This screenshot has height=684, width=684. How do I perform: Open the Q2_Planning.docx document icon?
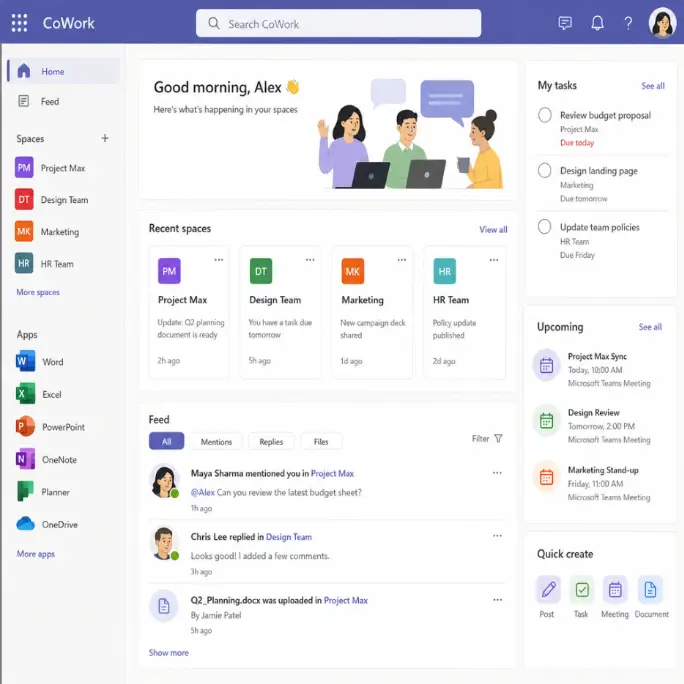tap(164, 606)
